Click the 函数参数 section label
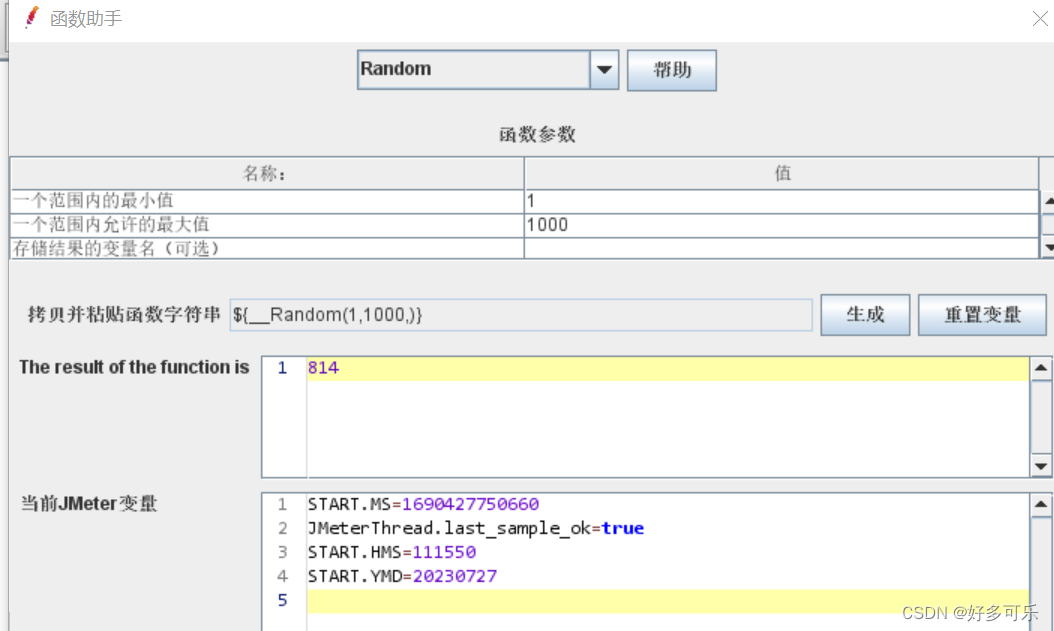This screenshot has height=631, width=1054. coord(537,134)
